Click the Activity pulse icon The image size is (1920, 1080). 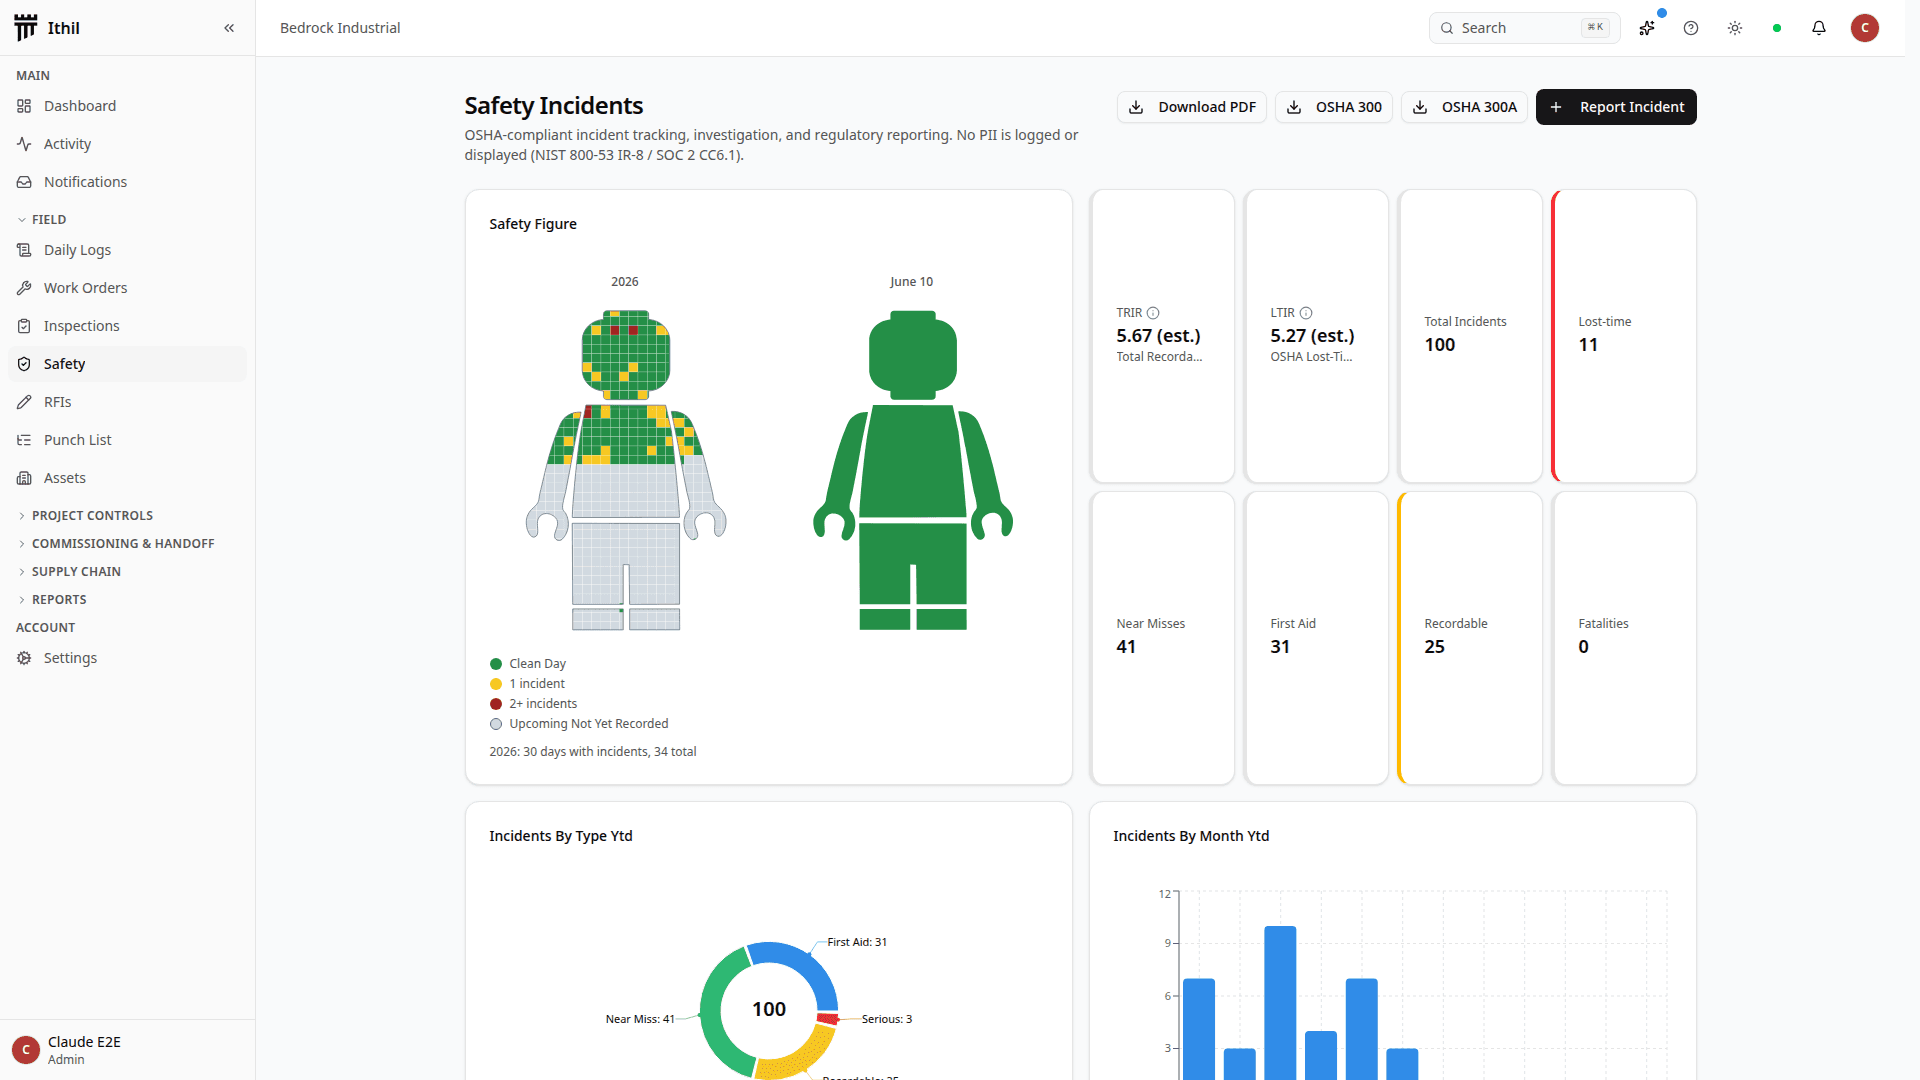coord(24,144)
